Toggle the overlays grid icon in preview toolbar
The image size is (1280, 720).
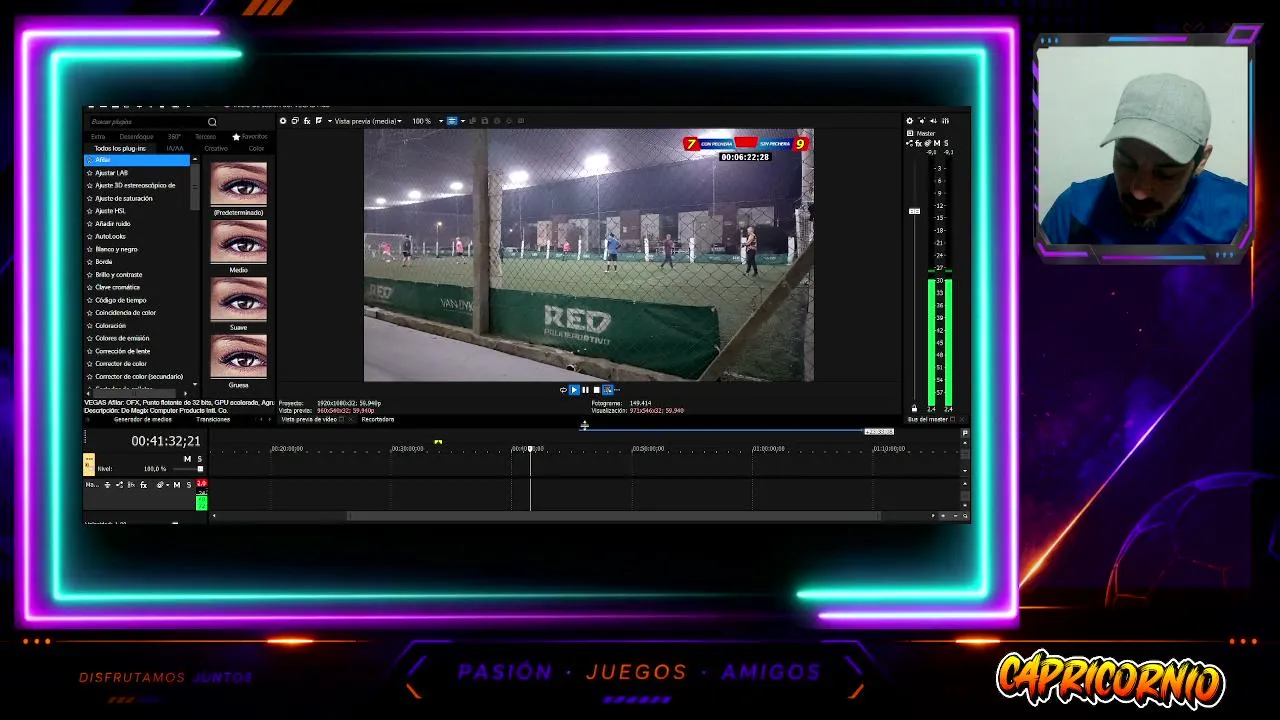coord(452,121)
